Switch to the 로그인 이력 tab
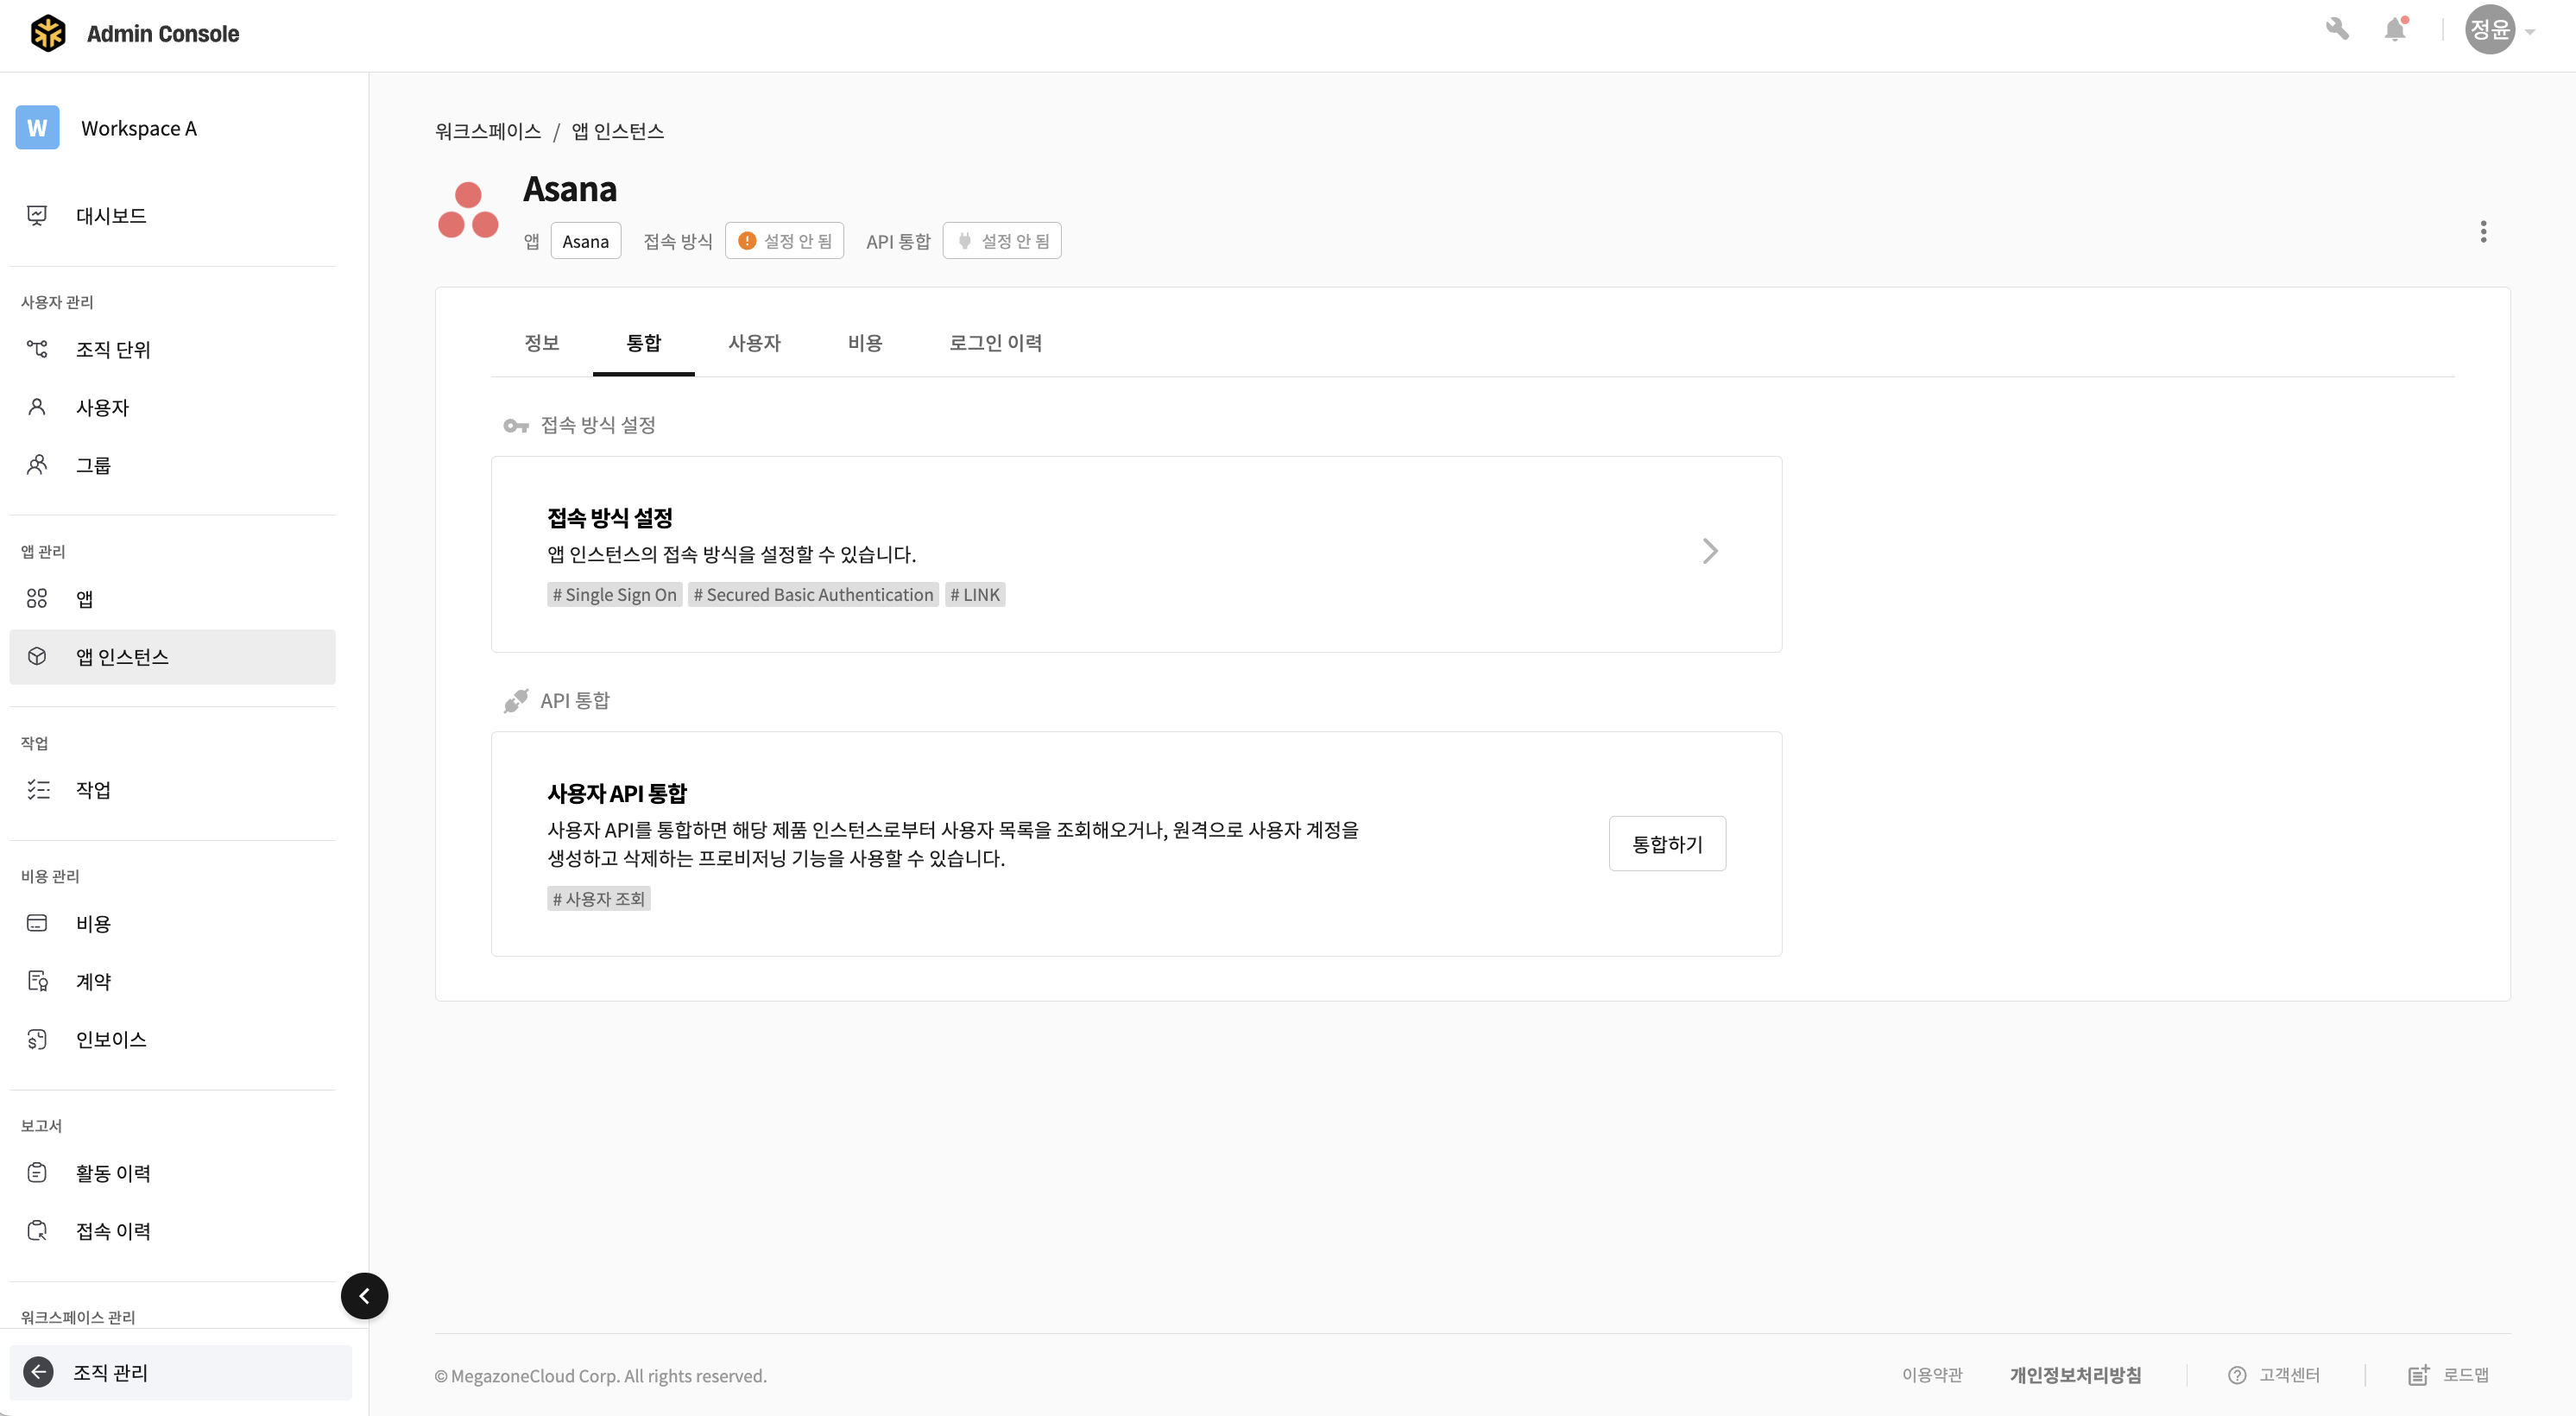This screenshot has height=1416, width=2576. 995,343
